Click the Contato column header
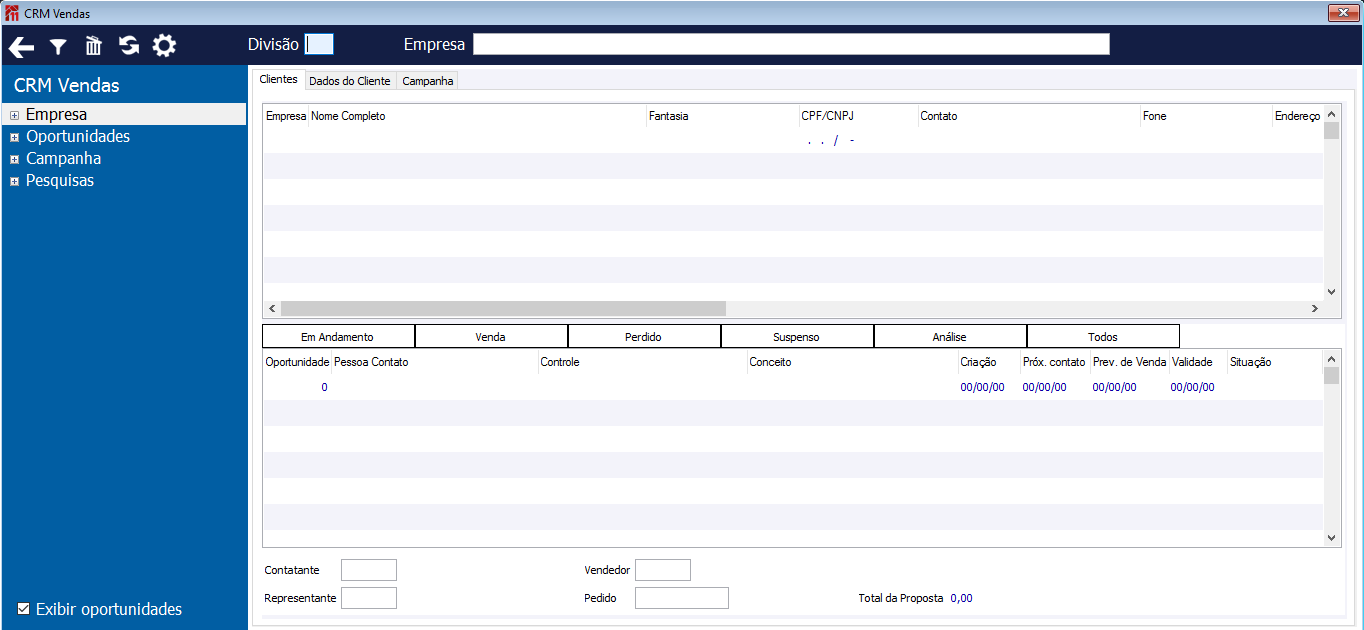The width and height of the screenshot is (1364, 630). [939, 116]
